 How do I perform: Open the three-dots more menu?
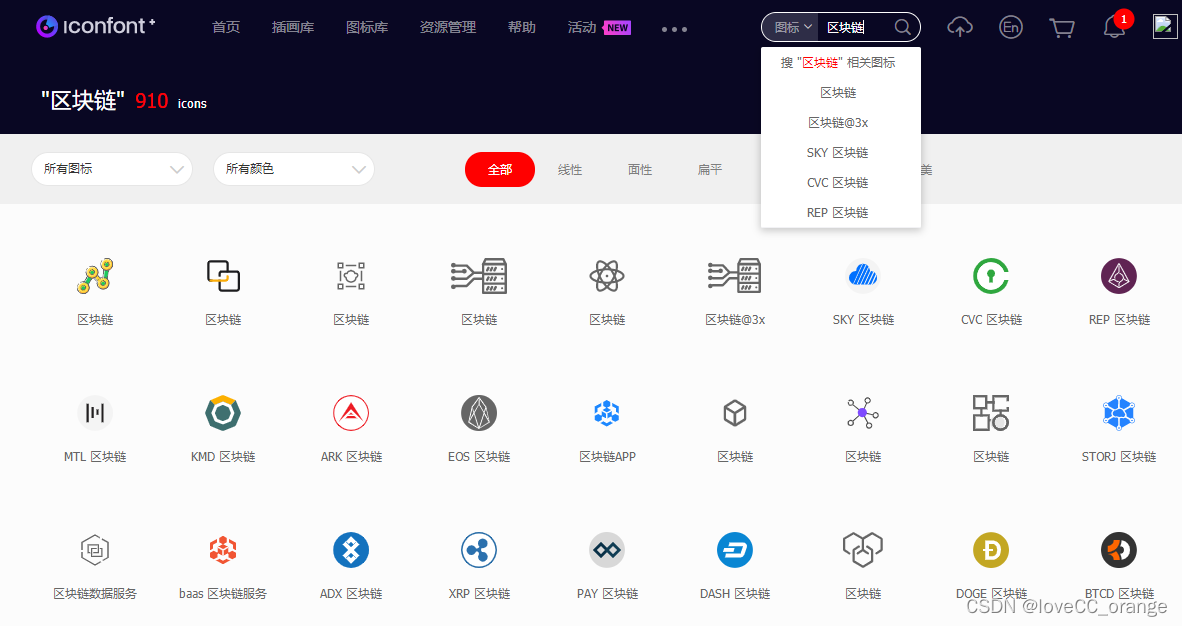(x=674, y=29)
